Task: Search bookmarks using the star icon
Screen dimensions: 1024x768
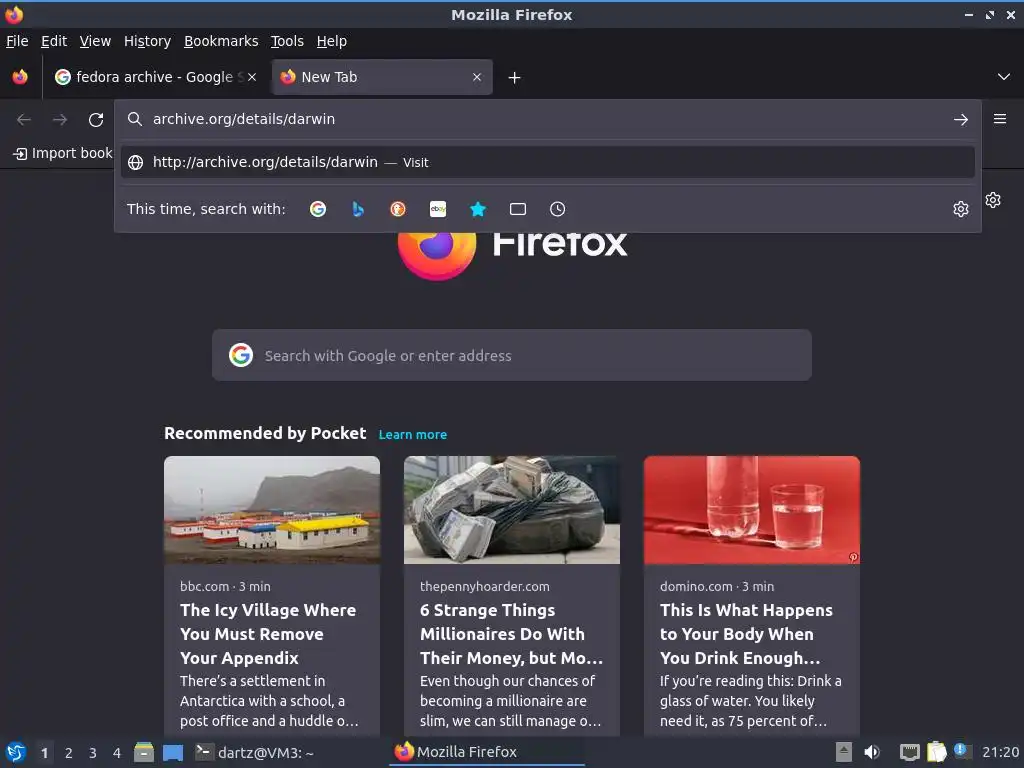Action: 478,209
